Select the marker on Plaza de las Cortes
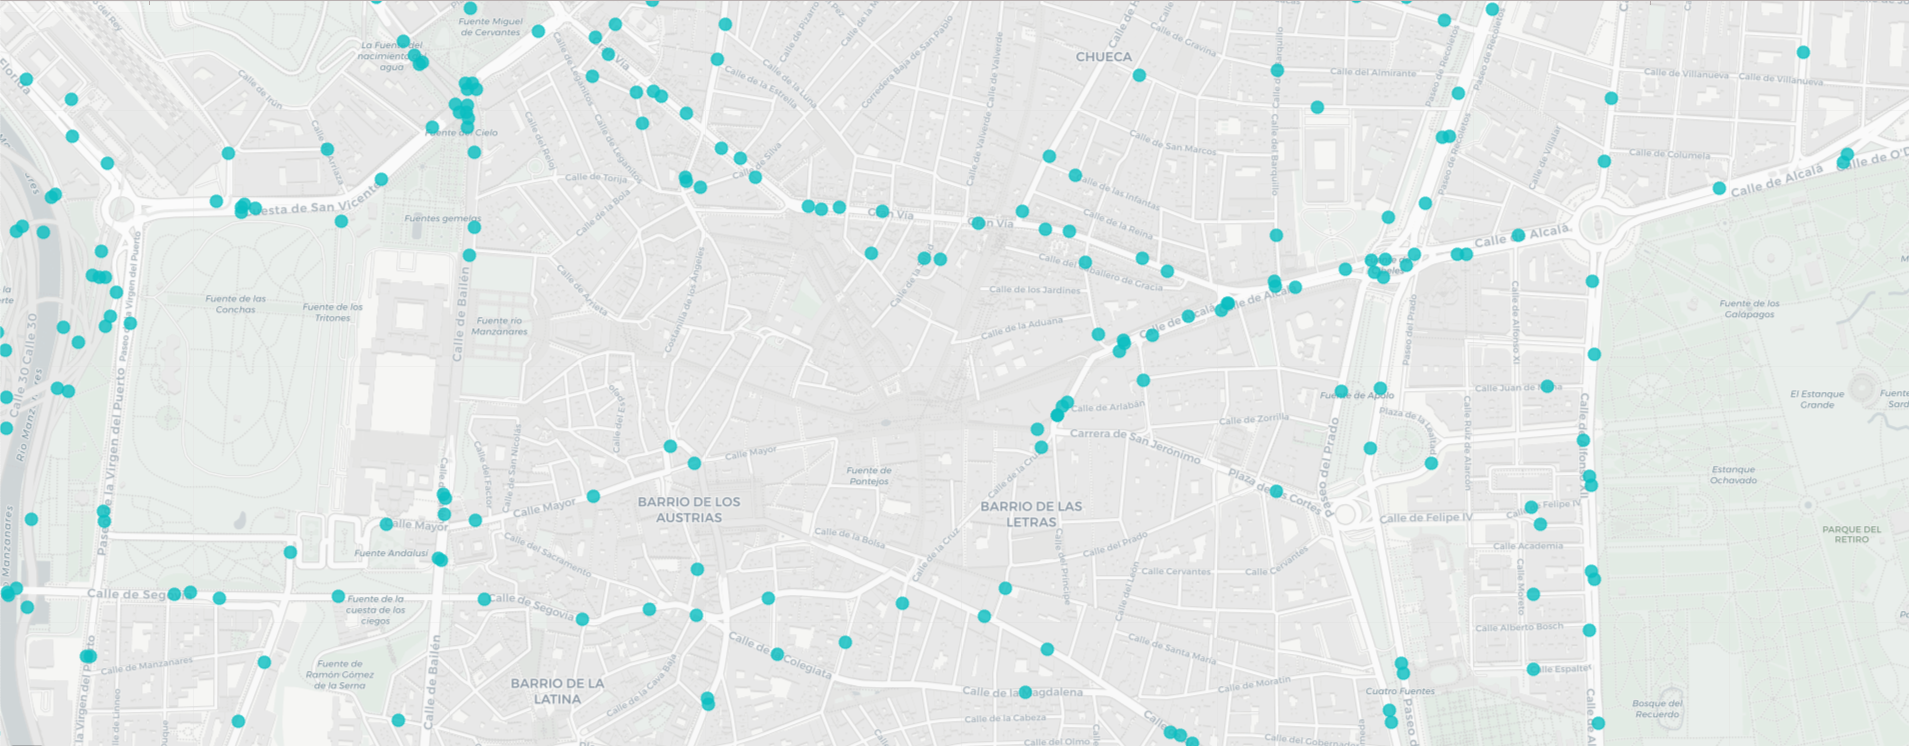Screen dimensions: 1909x746 click(x=1276, y=491)
